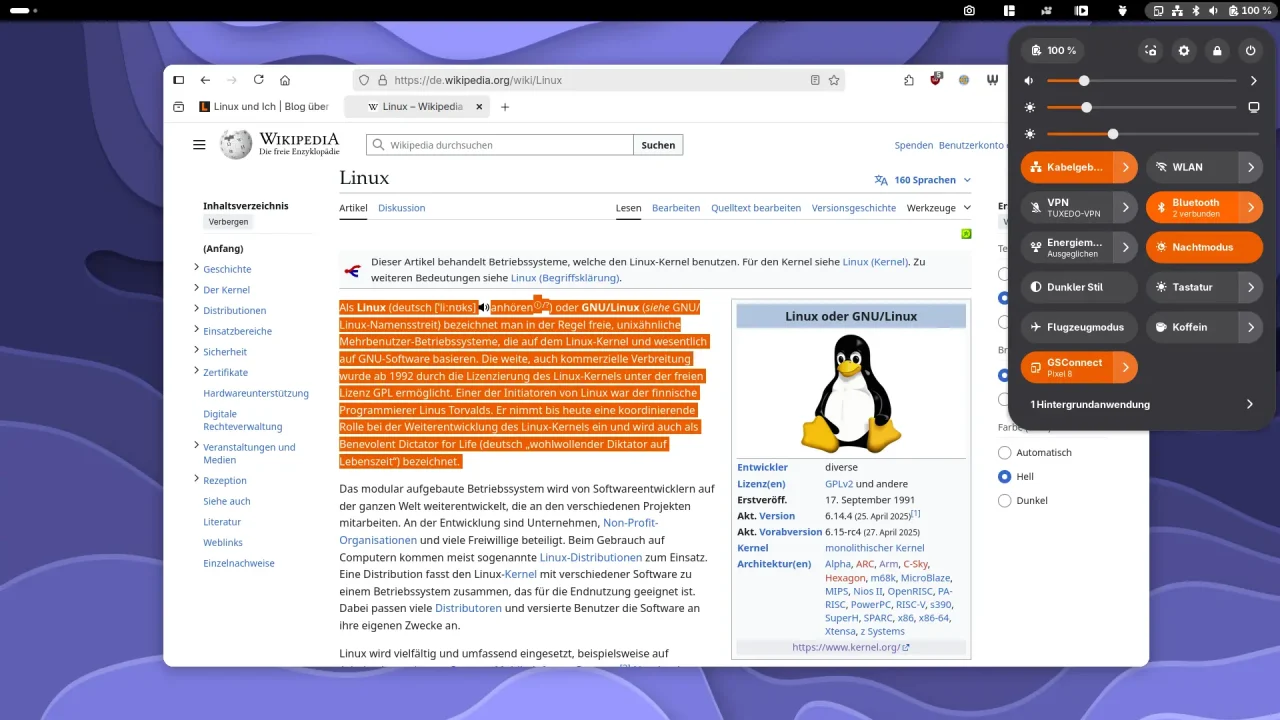Image resolution: width=1280 pixels, height=720 pixels.
Task: Open system settings gear in quick panel
Action: pos(1184,50)
